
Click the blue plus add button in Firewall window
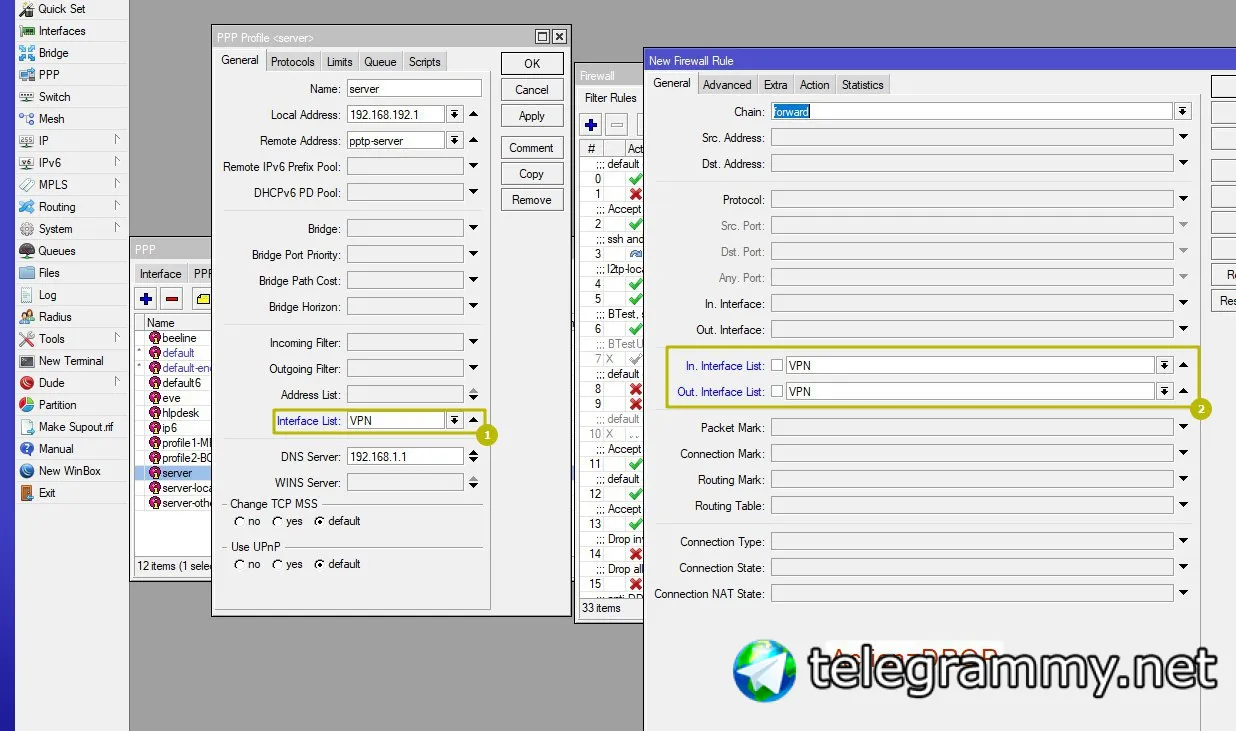[591, 125]
